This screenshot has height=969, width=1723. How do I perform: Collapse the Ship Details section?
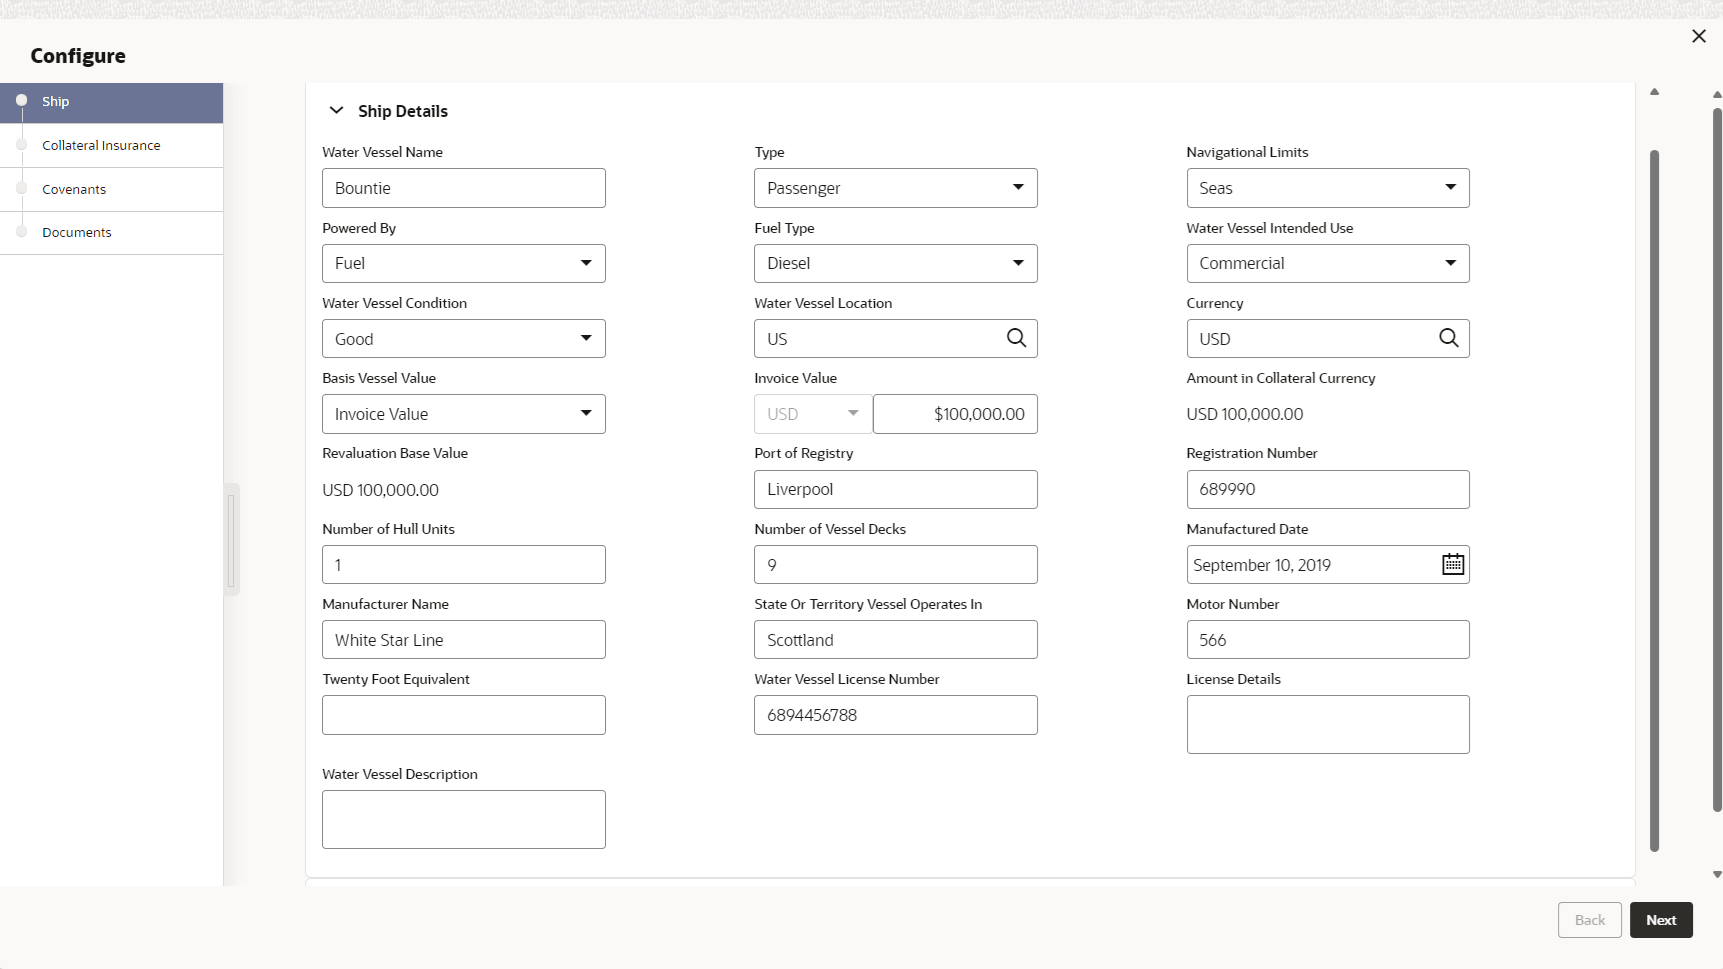[x=337, y=111]
